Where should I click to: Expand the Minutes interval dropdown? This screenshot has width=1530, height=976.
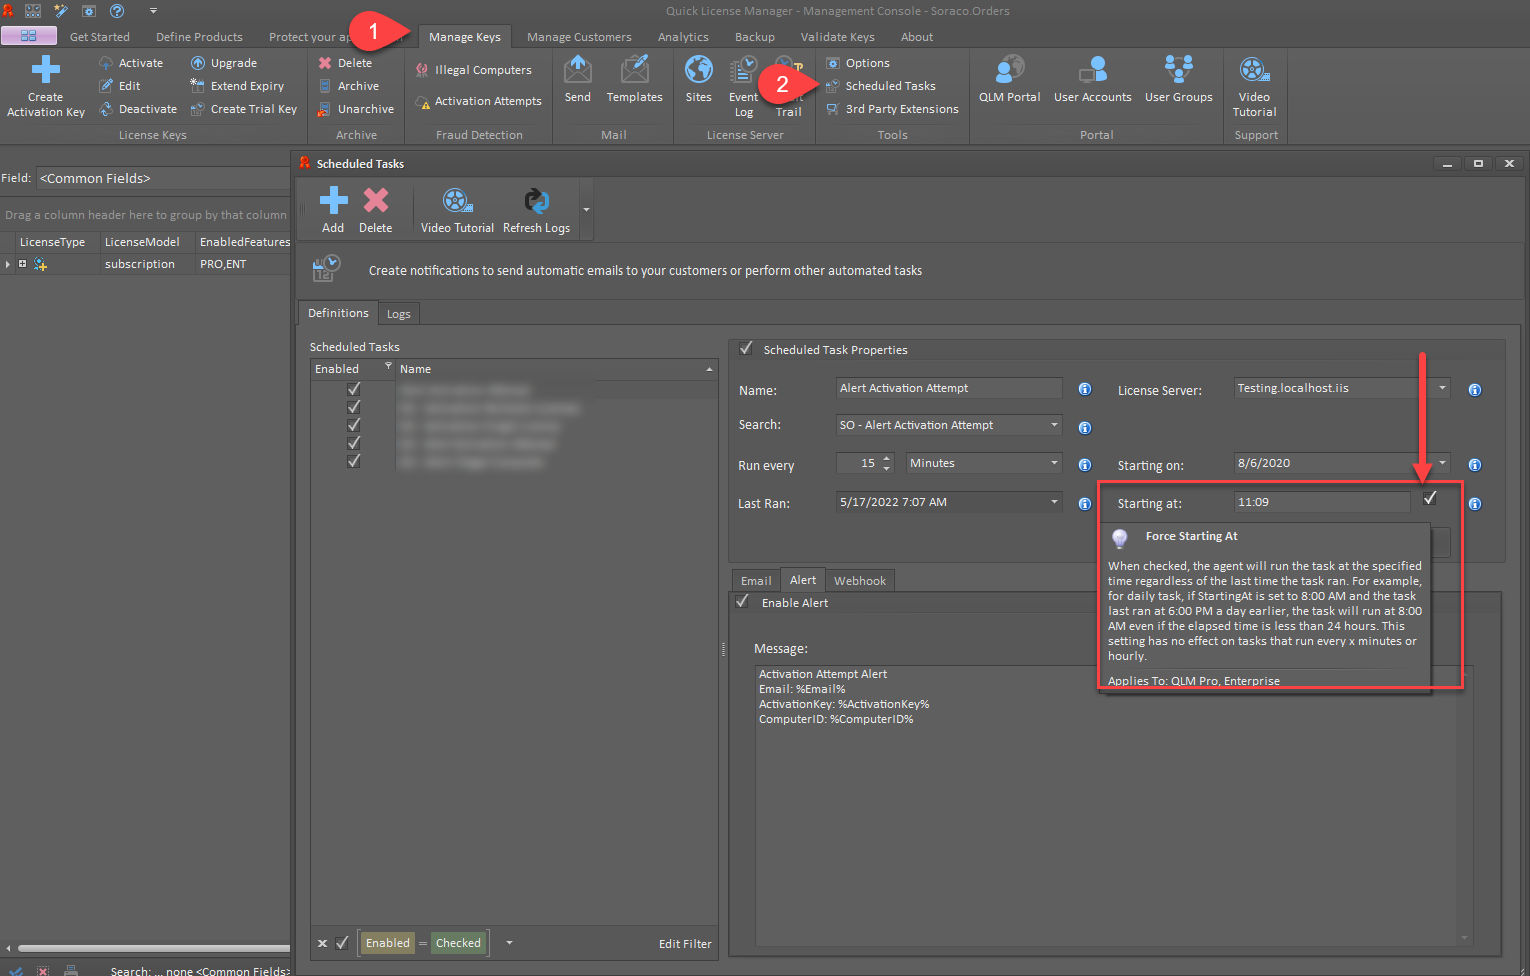click(1054, 463)
